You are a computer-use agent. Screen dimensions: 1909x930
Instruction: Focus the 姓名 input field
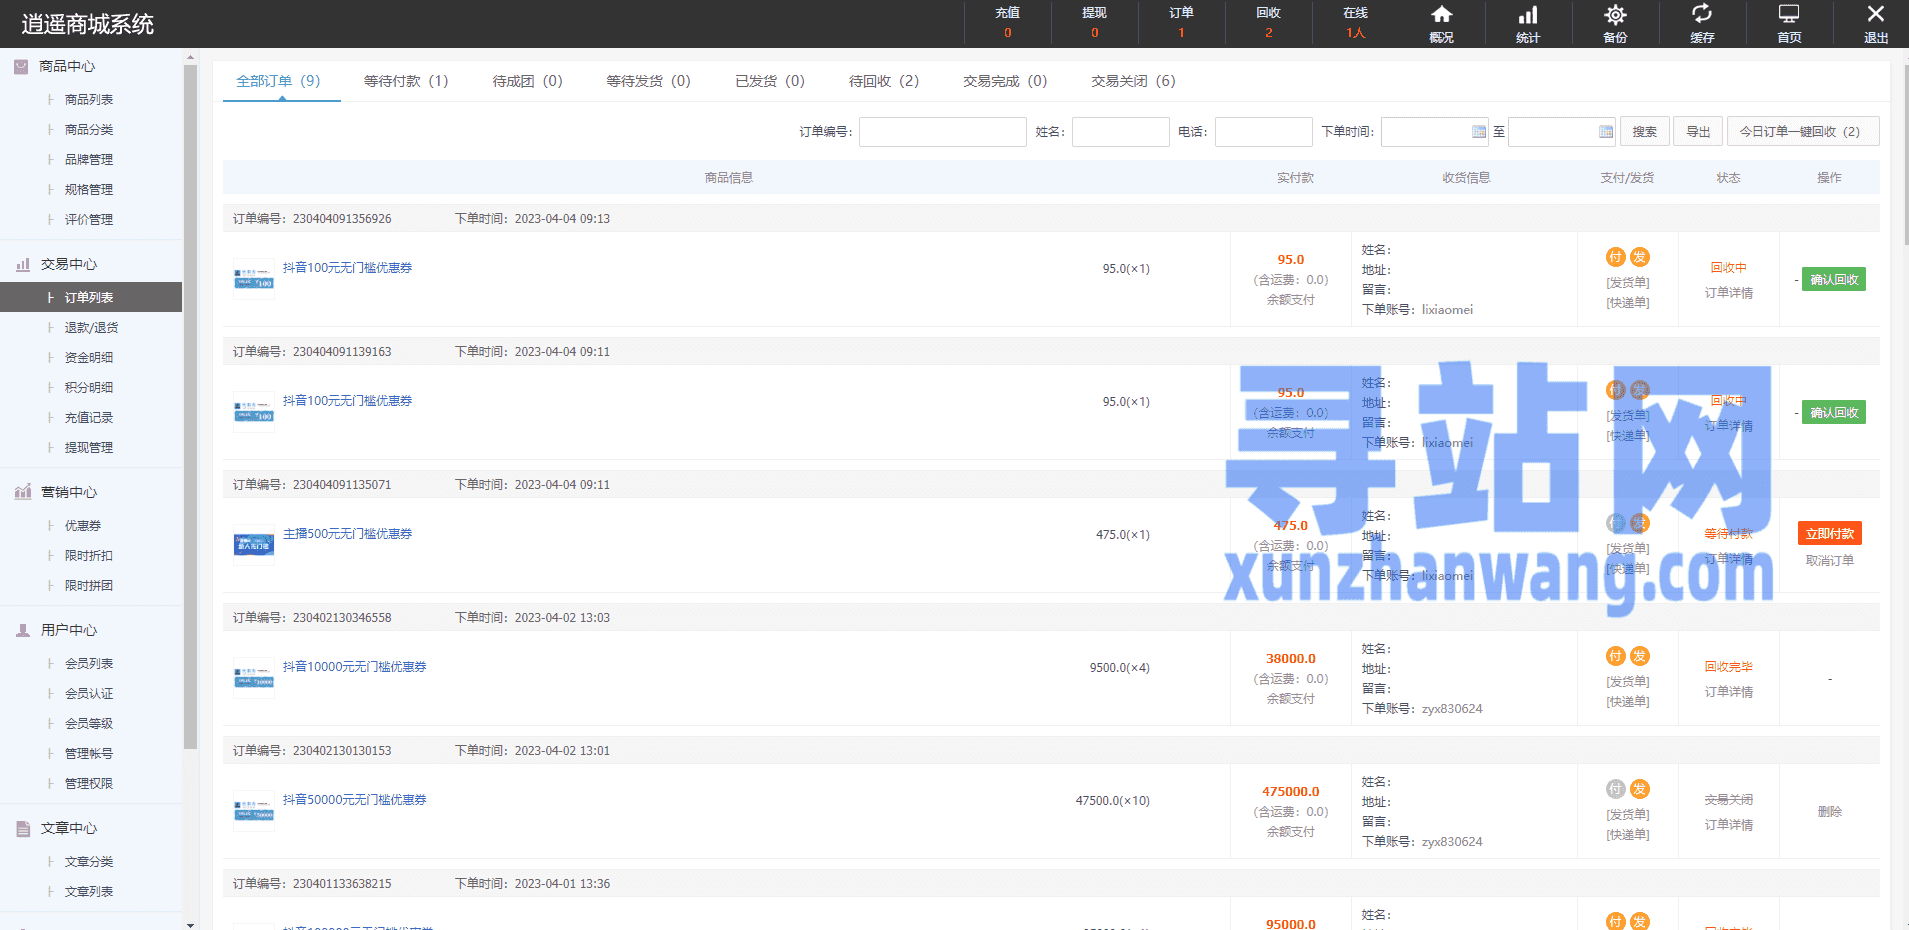pos(1120,132)
